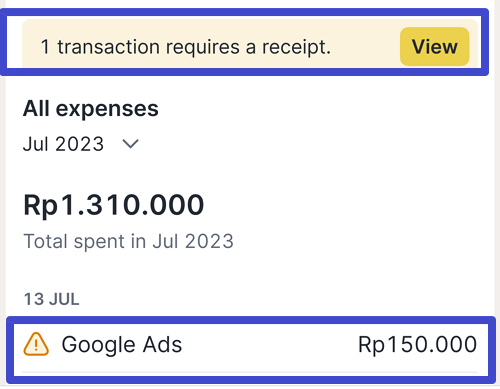Screen dimensions: 500x389
Task: Click the missing receipt alert icon beside Google Ads
Action: pyautogui.click(x=36, y=344)
